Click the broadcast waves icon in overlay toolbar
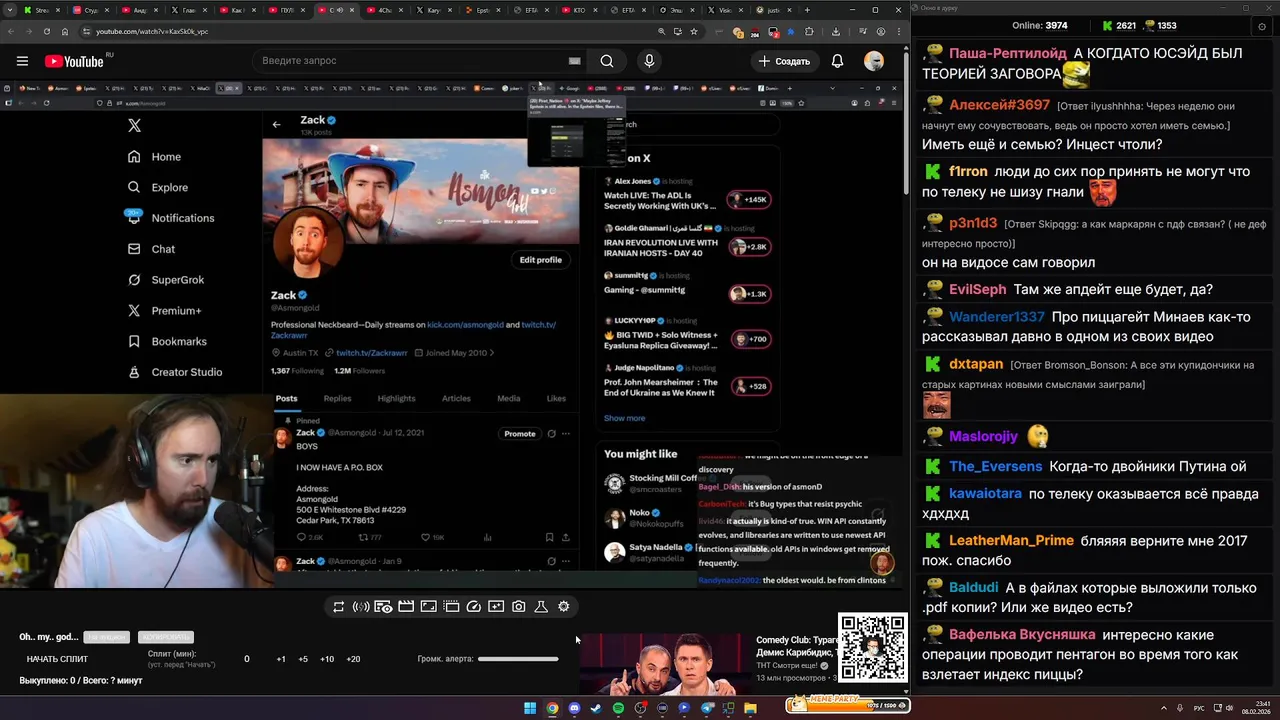 (x=361, y=607)
